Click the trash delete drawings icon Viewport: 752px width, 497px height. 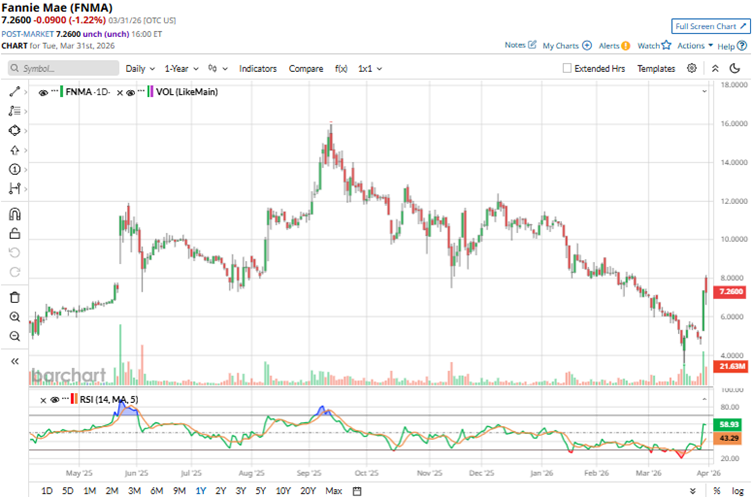[15, 297]
